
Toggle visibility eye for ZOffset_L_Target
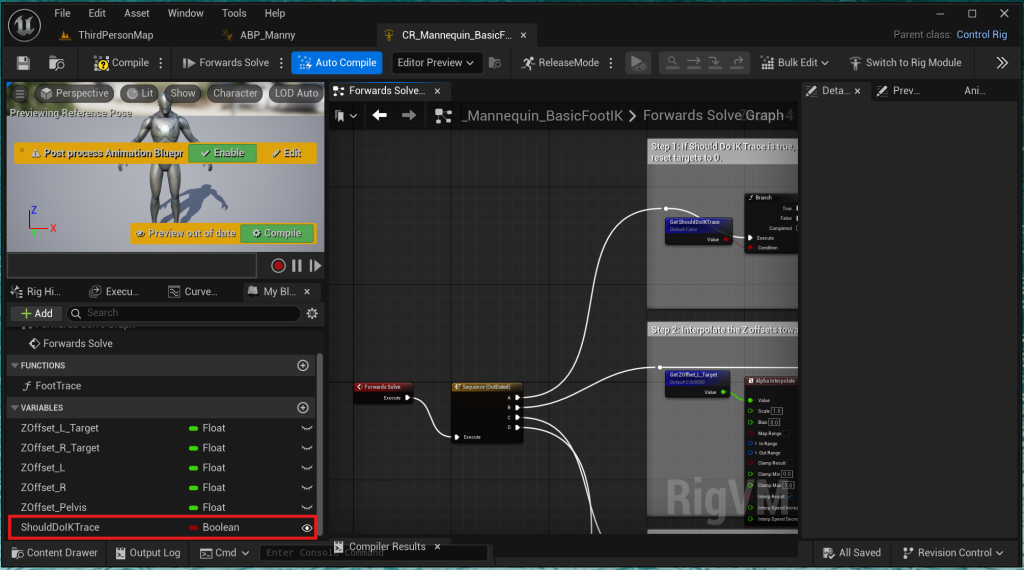(x=306, y=428)
